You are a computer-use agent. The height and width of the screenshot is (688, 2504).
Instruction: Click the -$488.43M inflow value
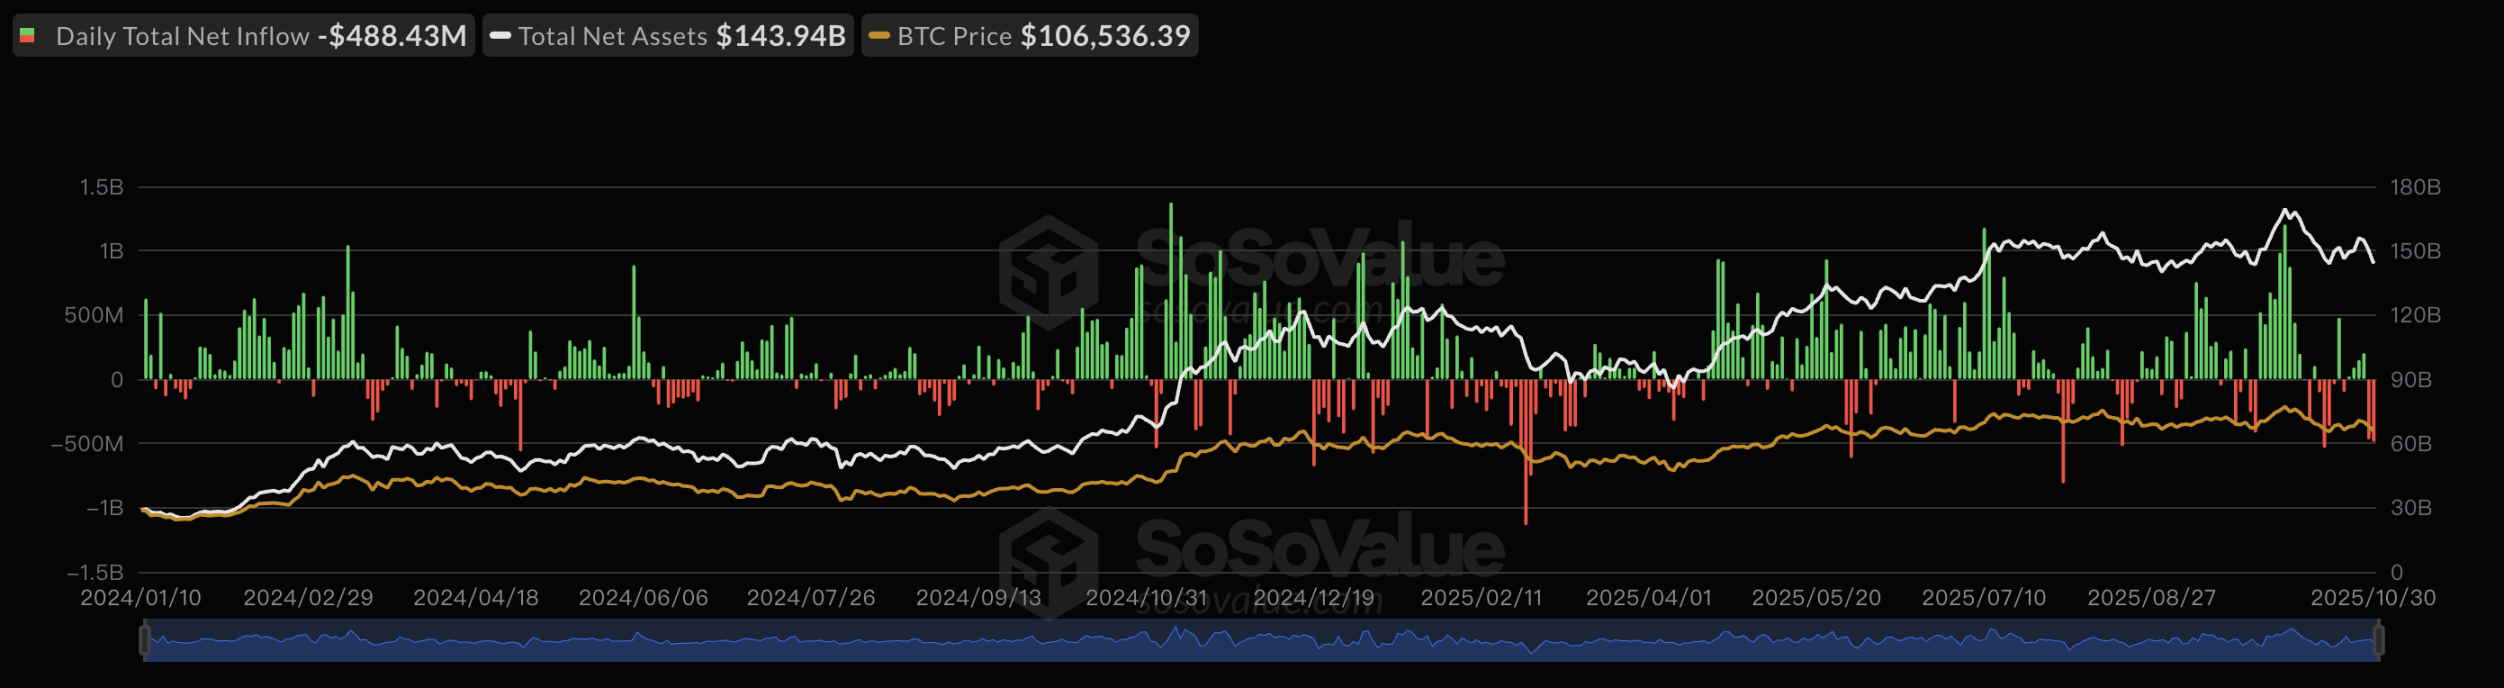[392, 36]
